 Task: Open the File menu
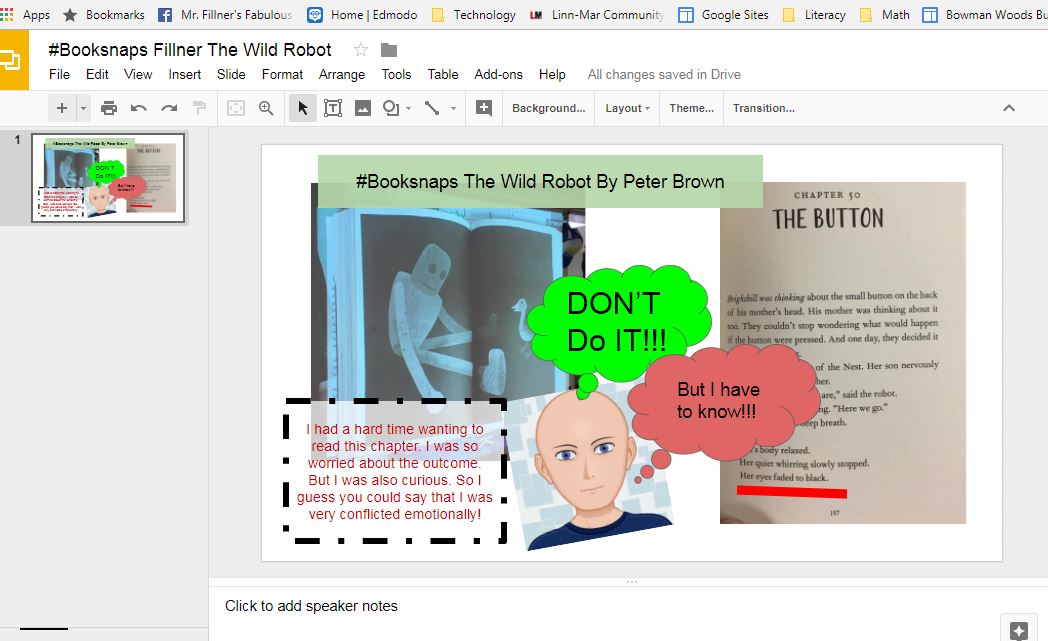(59, 75)
